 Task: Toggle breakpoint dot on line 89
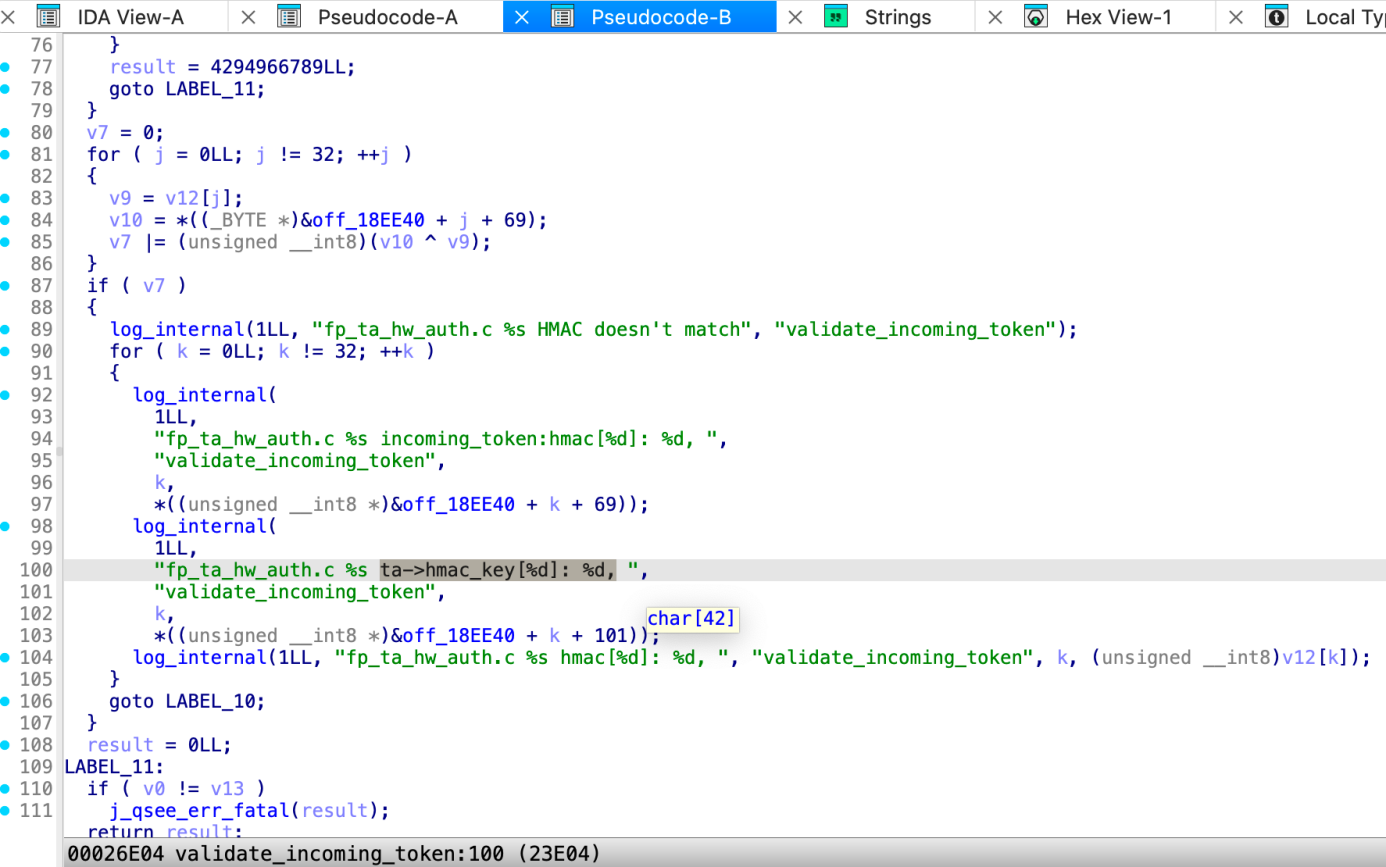(6, 330)
